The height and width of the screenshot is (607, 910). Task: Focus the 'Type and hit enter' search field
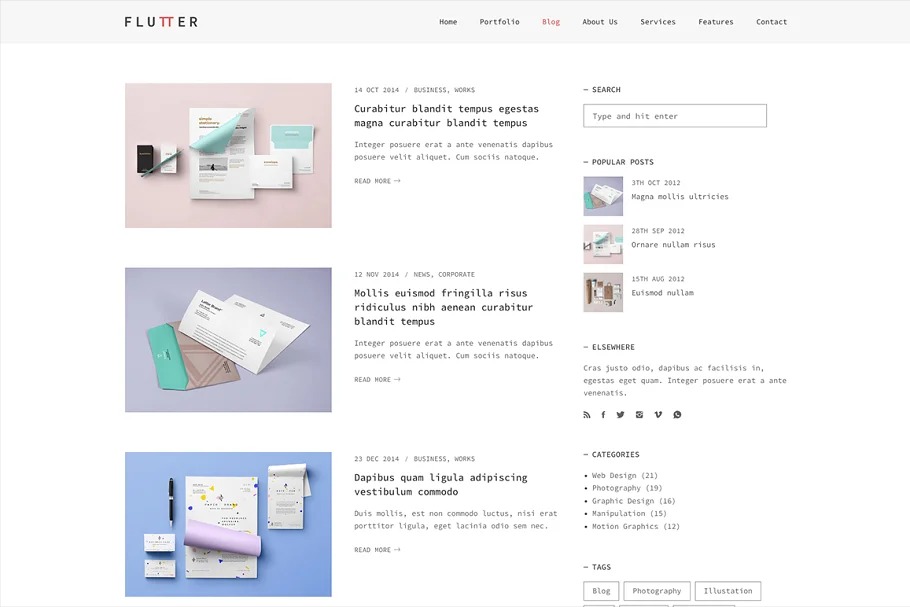coord(675,116)
